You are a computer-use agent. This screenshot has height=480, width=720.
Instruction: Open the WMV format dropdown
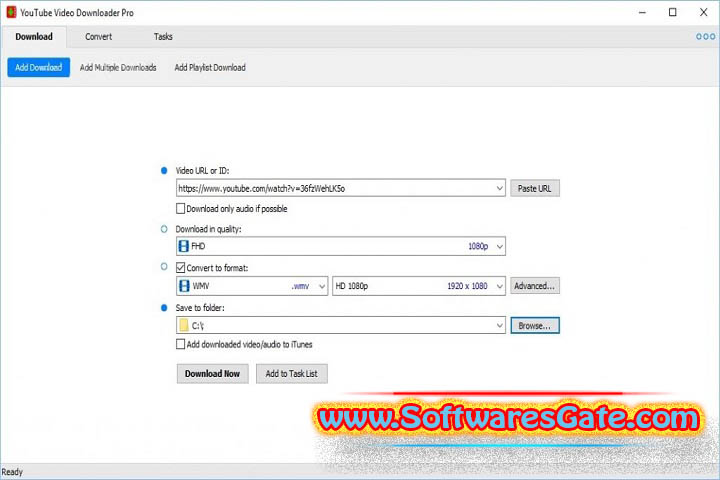(x=322, y=286)
